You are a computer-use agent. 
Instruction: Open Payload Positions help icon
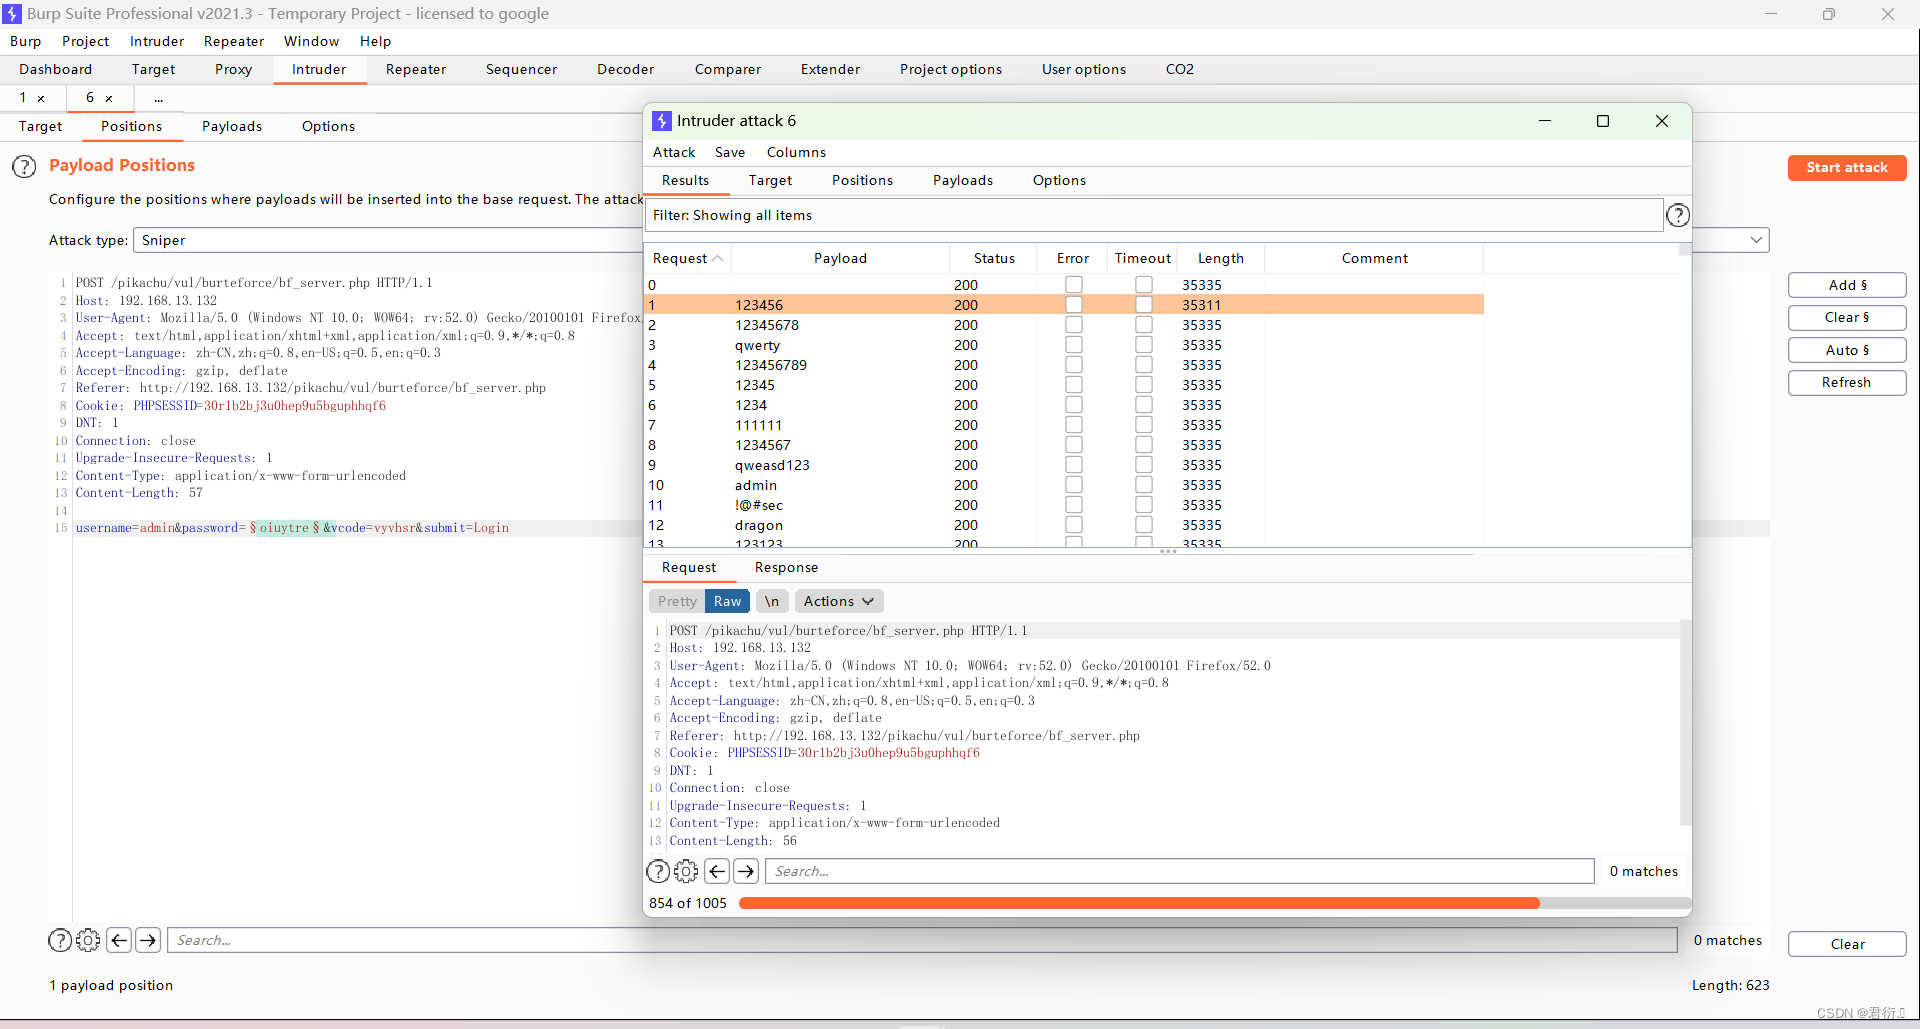tap(24, 166)
